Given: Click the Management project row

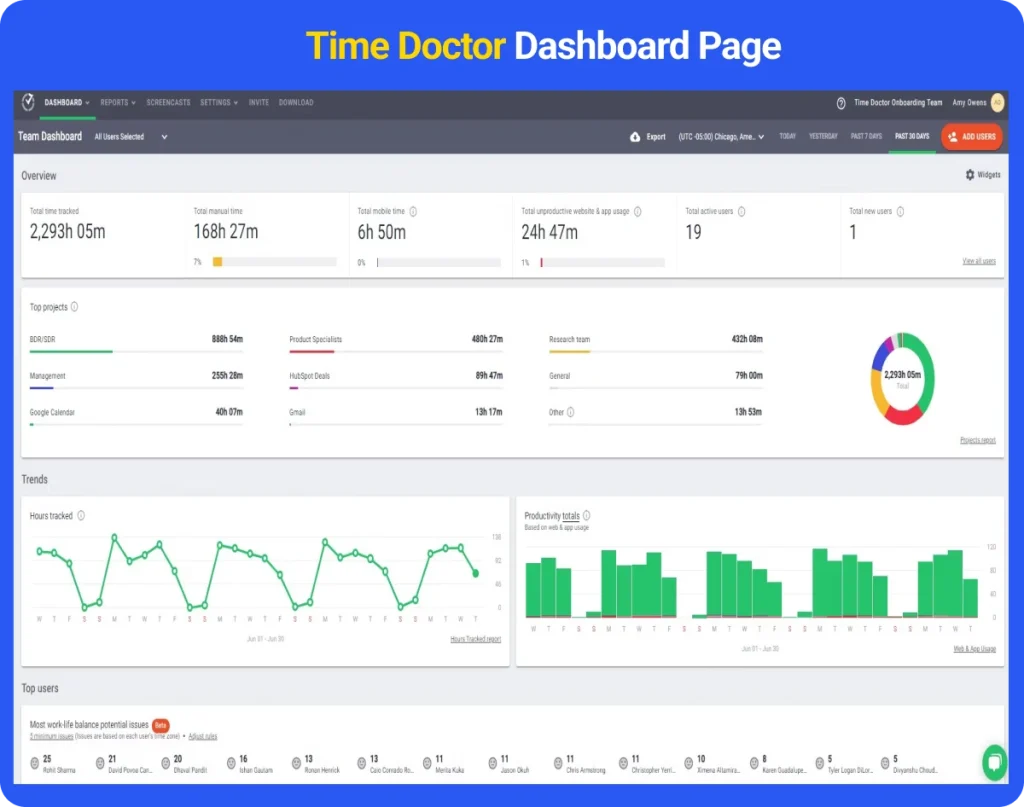Looking at the screenshot, I should (x=136, y=381).
